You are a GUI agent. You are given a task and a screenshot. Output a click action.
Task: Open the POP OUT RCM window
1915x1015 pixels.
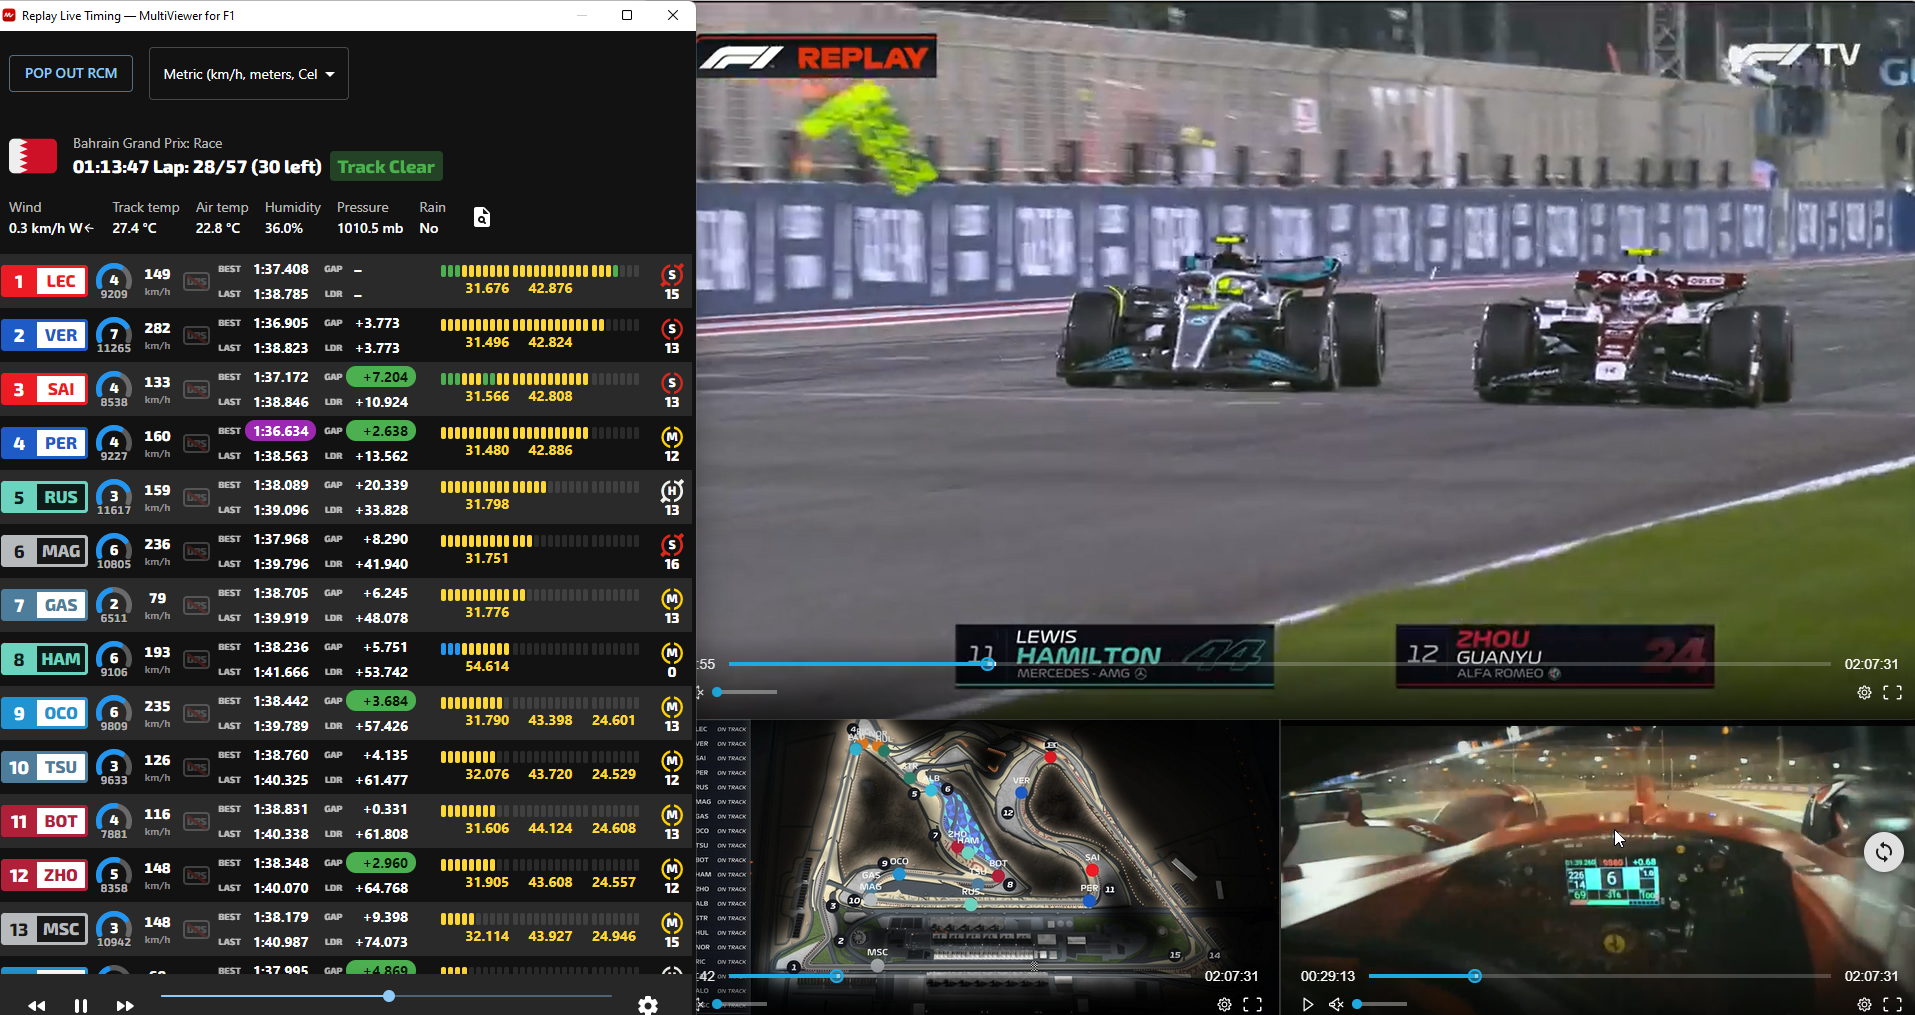(71, 73)
